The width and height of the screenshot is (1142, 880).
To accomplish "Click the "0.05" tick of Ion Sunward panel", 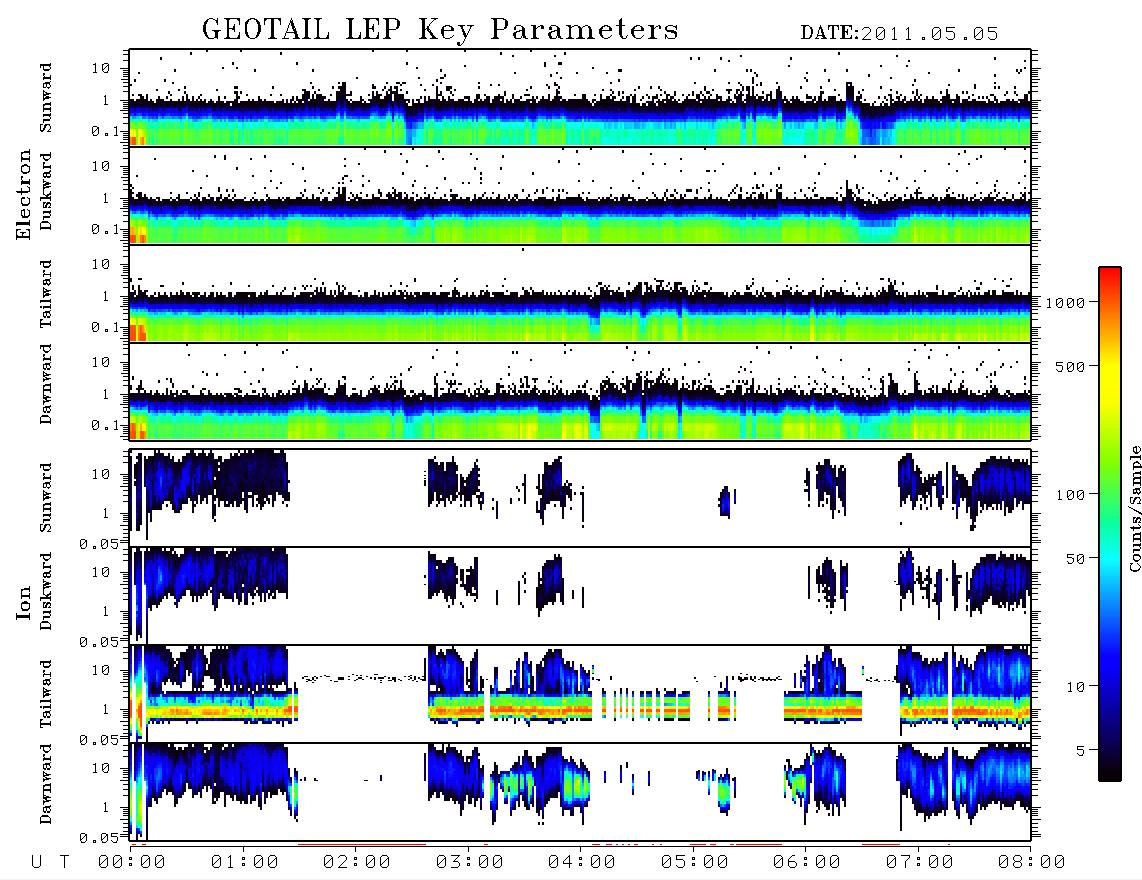I will [99, 543].
